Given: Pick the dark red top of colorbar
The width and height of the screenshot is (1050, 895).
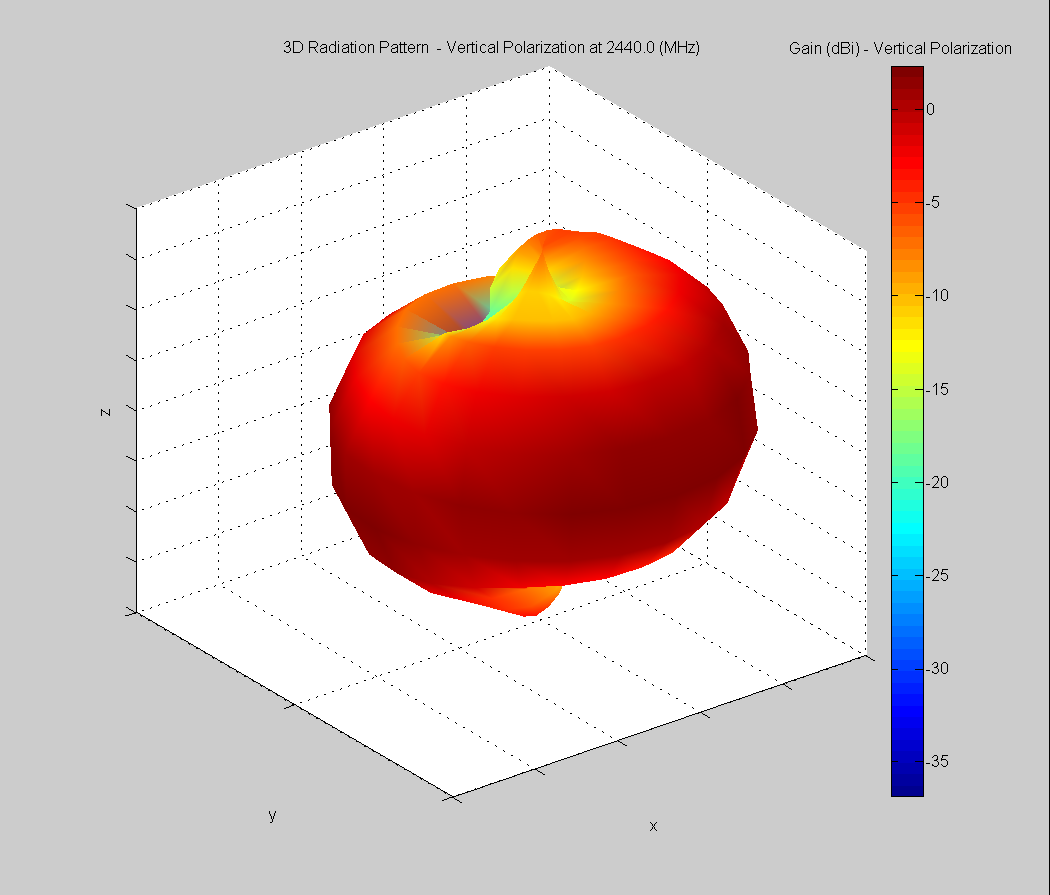Looking at the screenshot, I should [x=907, y=75].
